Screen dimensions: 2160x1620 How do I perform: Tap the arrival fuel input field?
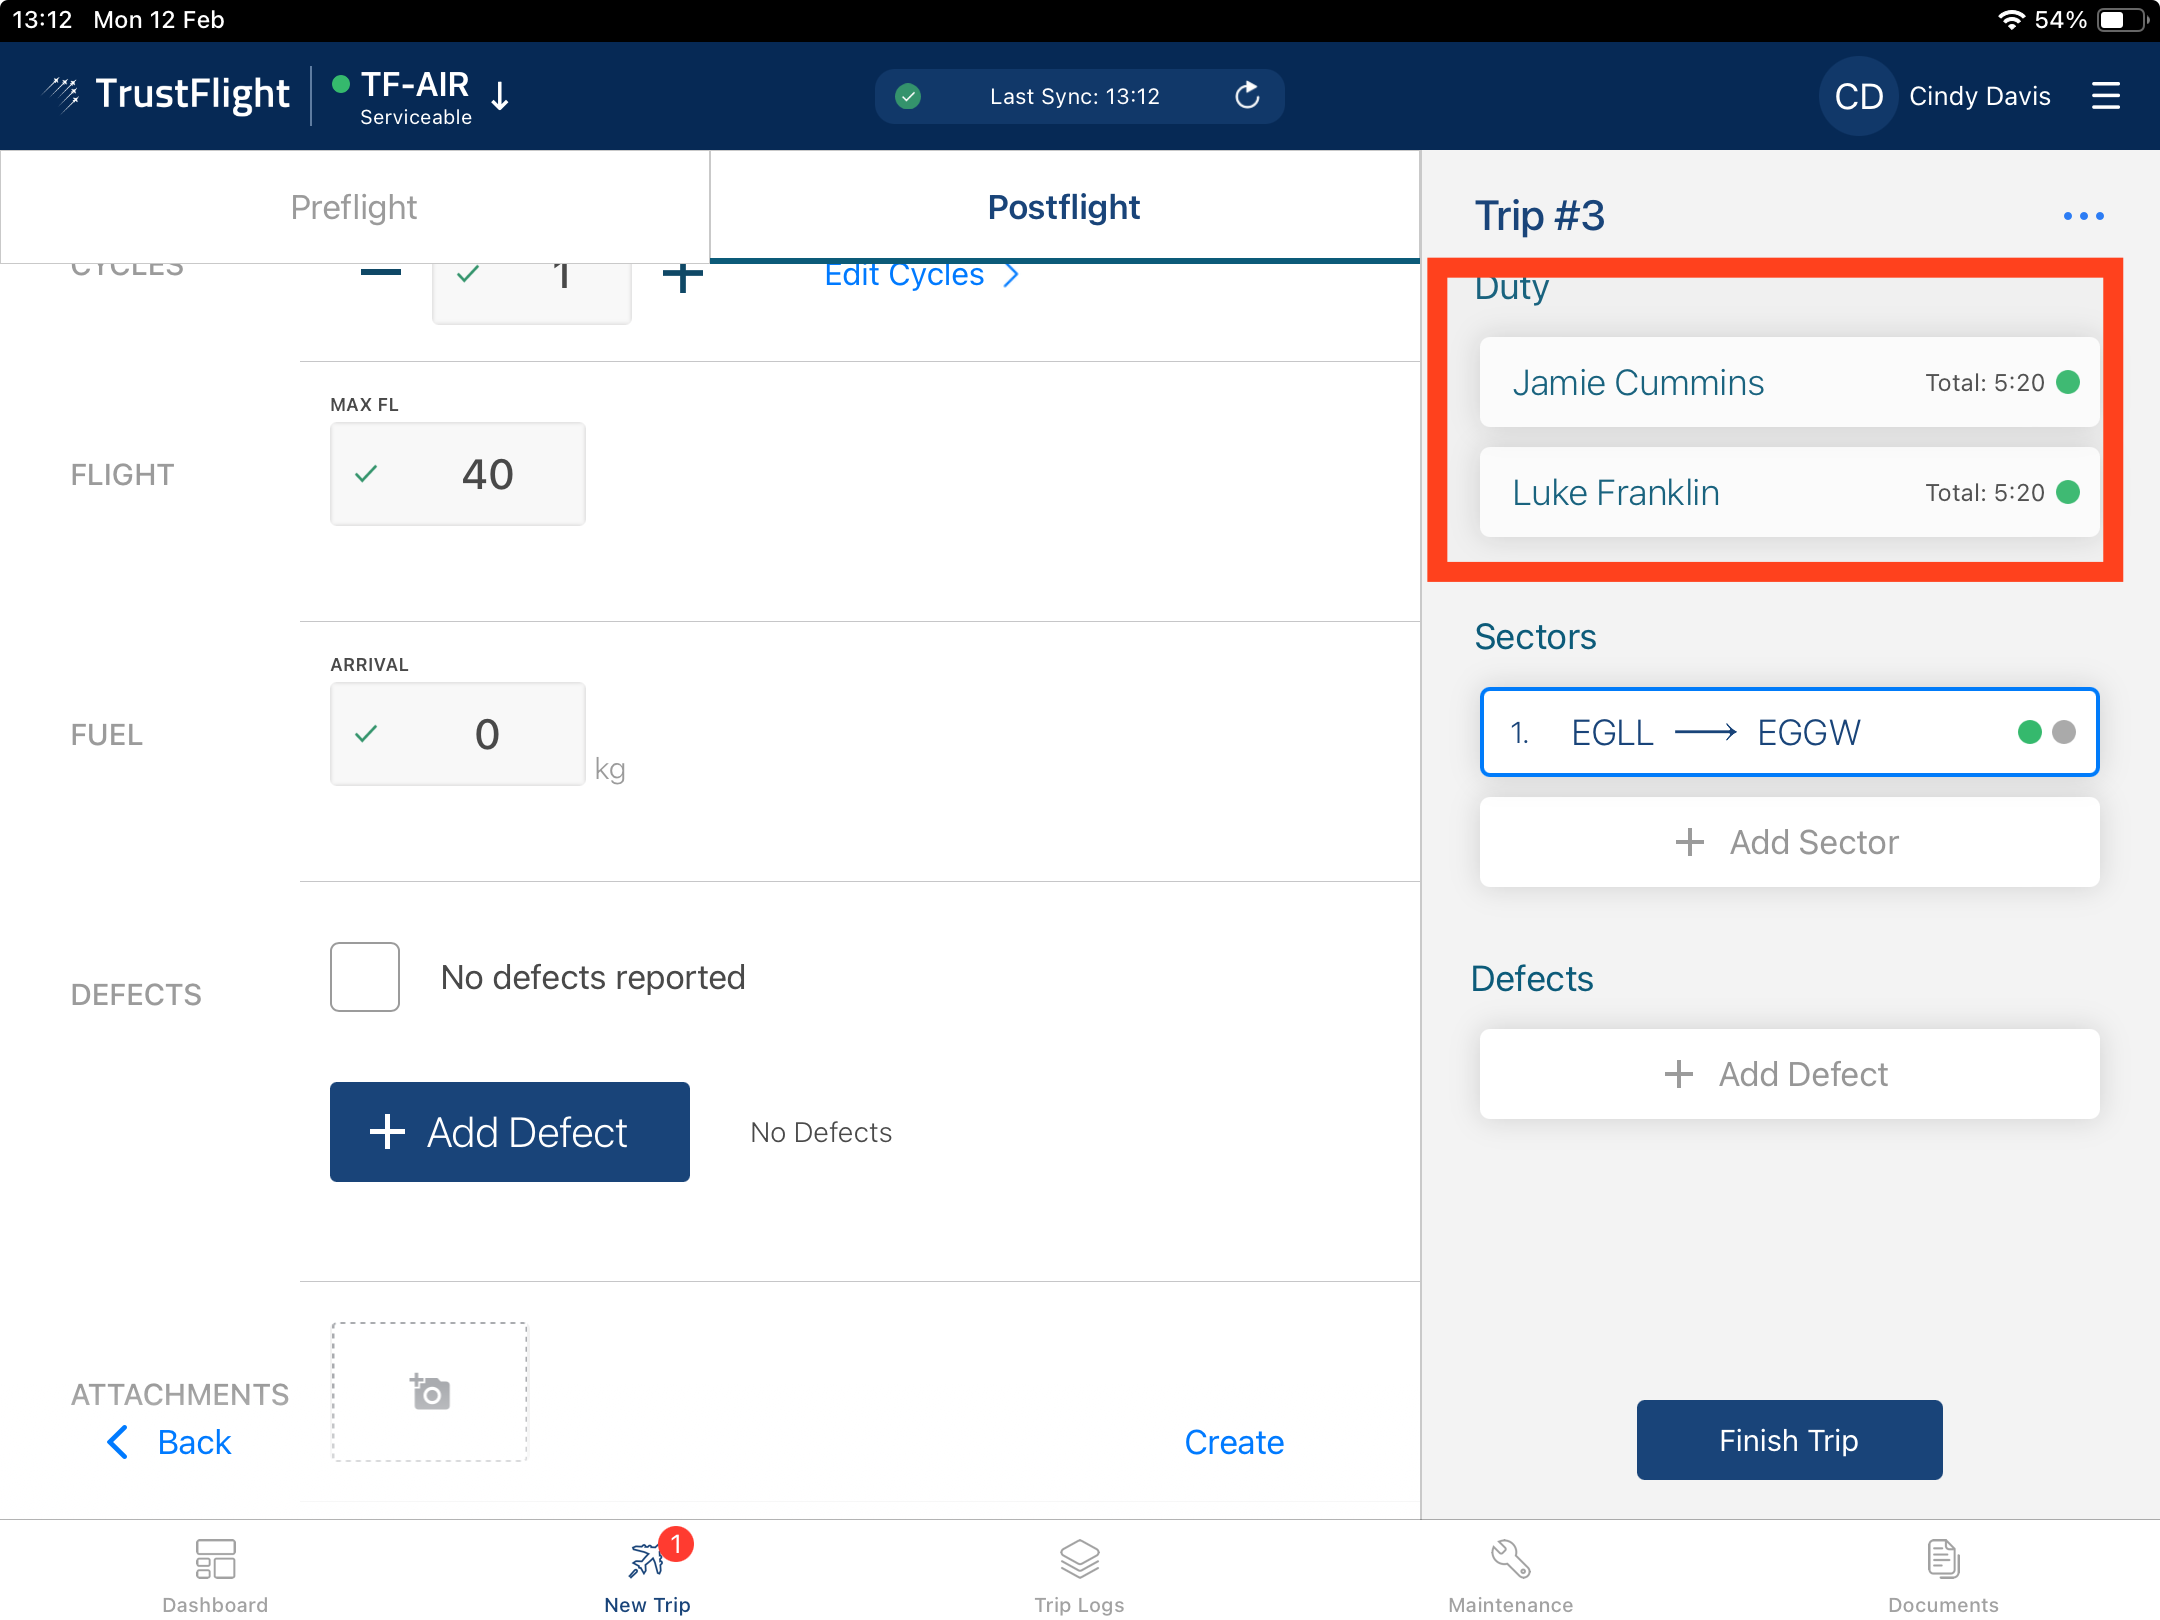pos(458,734)
